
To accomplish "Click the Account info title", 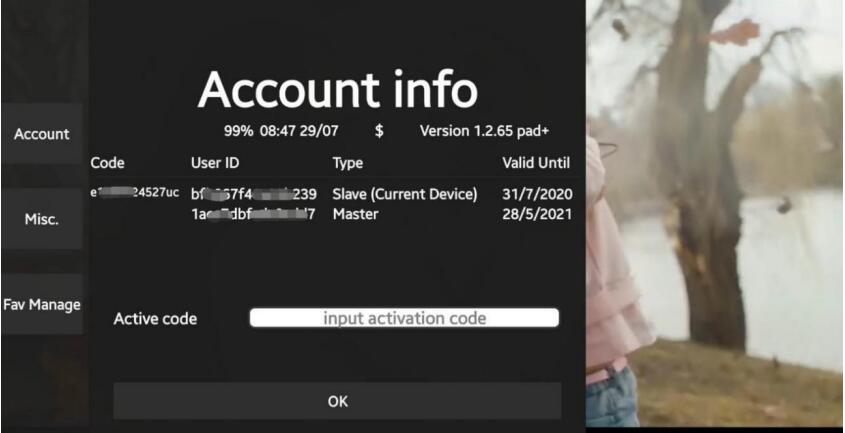I will pyautogui.click(x=337, y=91).
